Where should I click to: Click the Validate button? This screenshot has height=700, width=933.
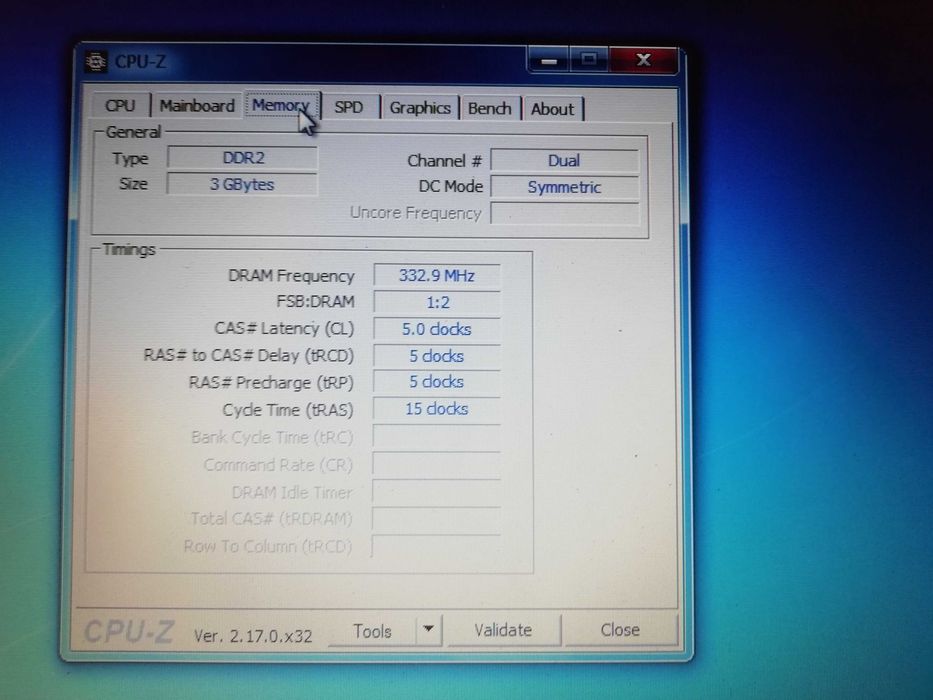coord(503,630)
